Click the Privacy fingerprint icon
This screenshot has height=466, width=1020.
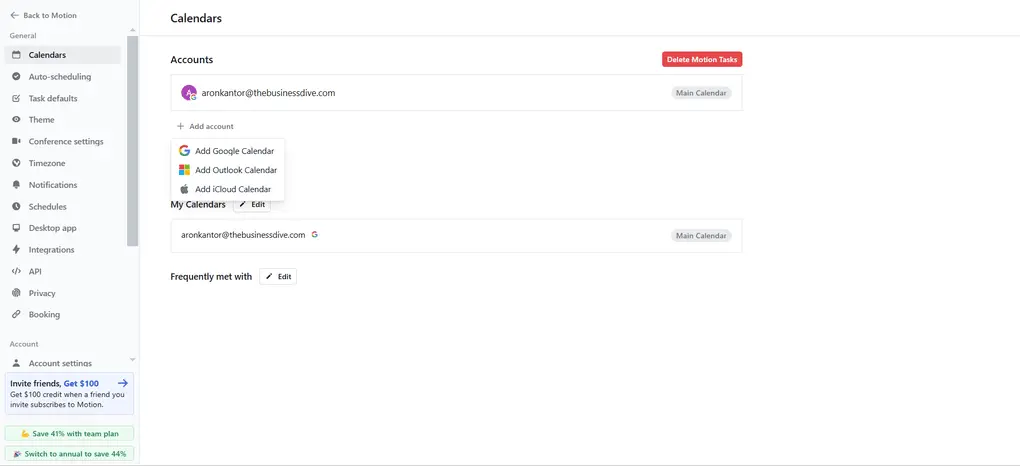[16, 293]
